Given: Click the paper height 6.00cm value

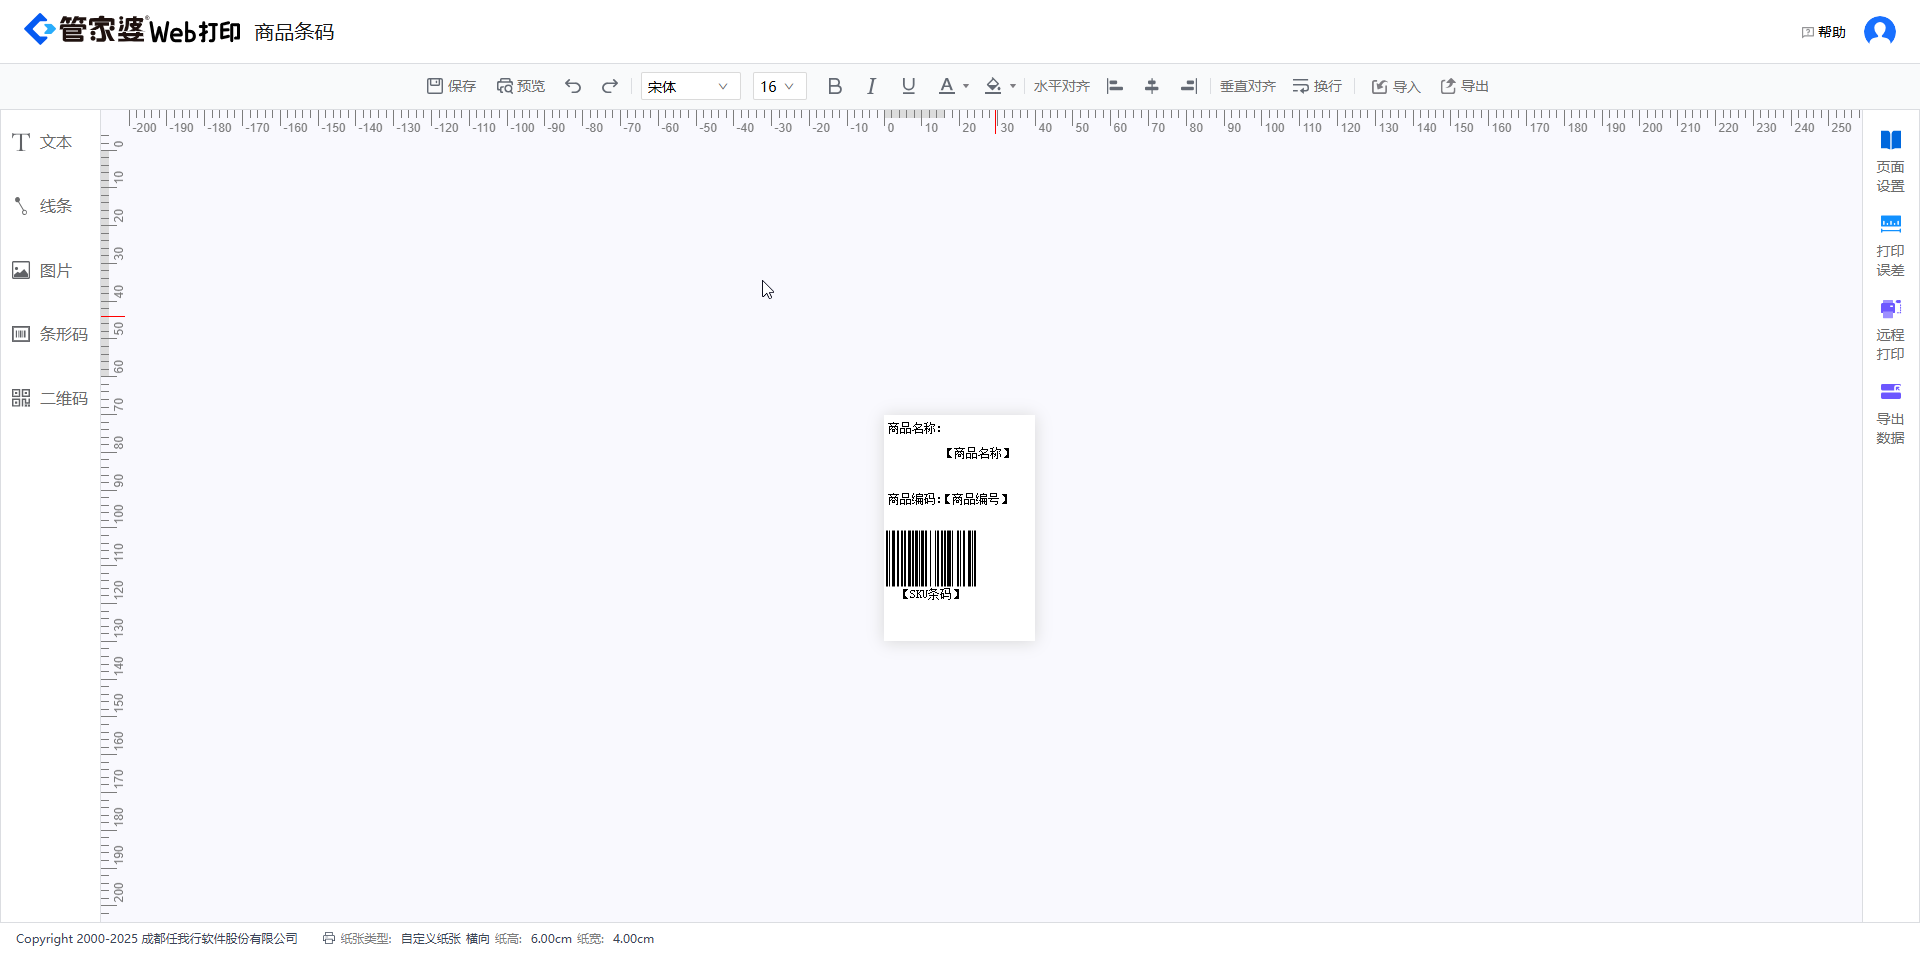Looking at the screenshot, I should 551,939.
